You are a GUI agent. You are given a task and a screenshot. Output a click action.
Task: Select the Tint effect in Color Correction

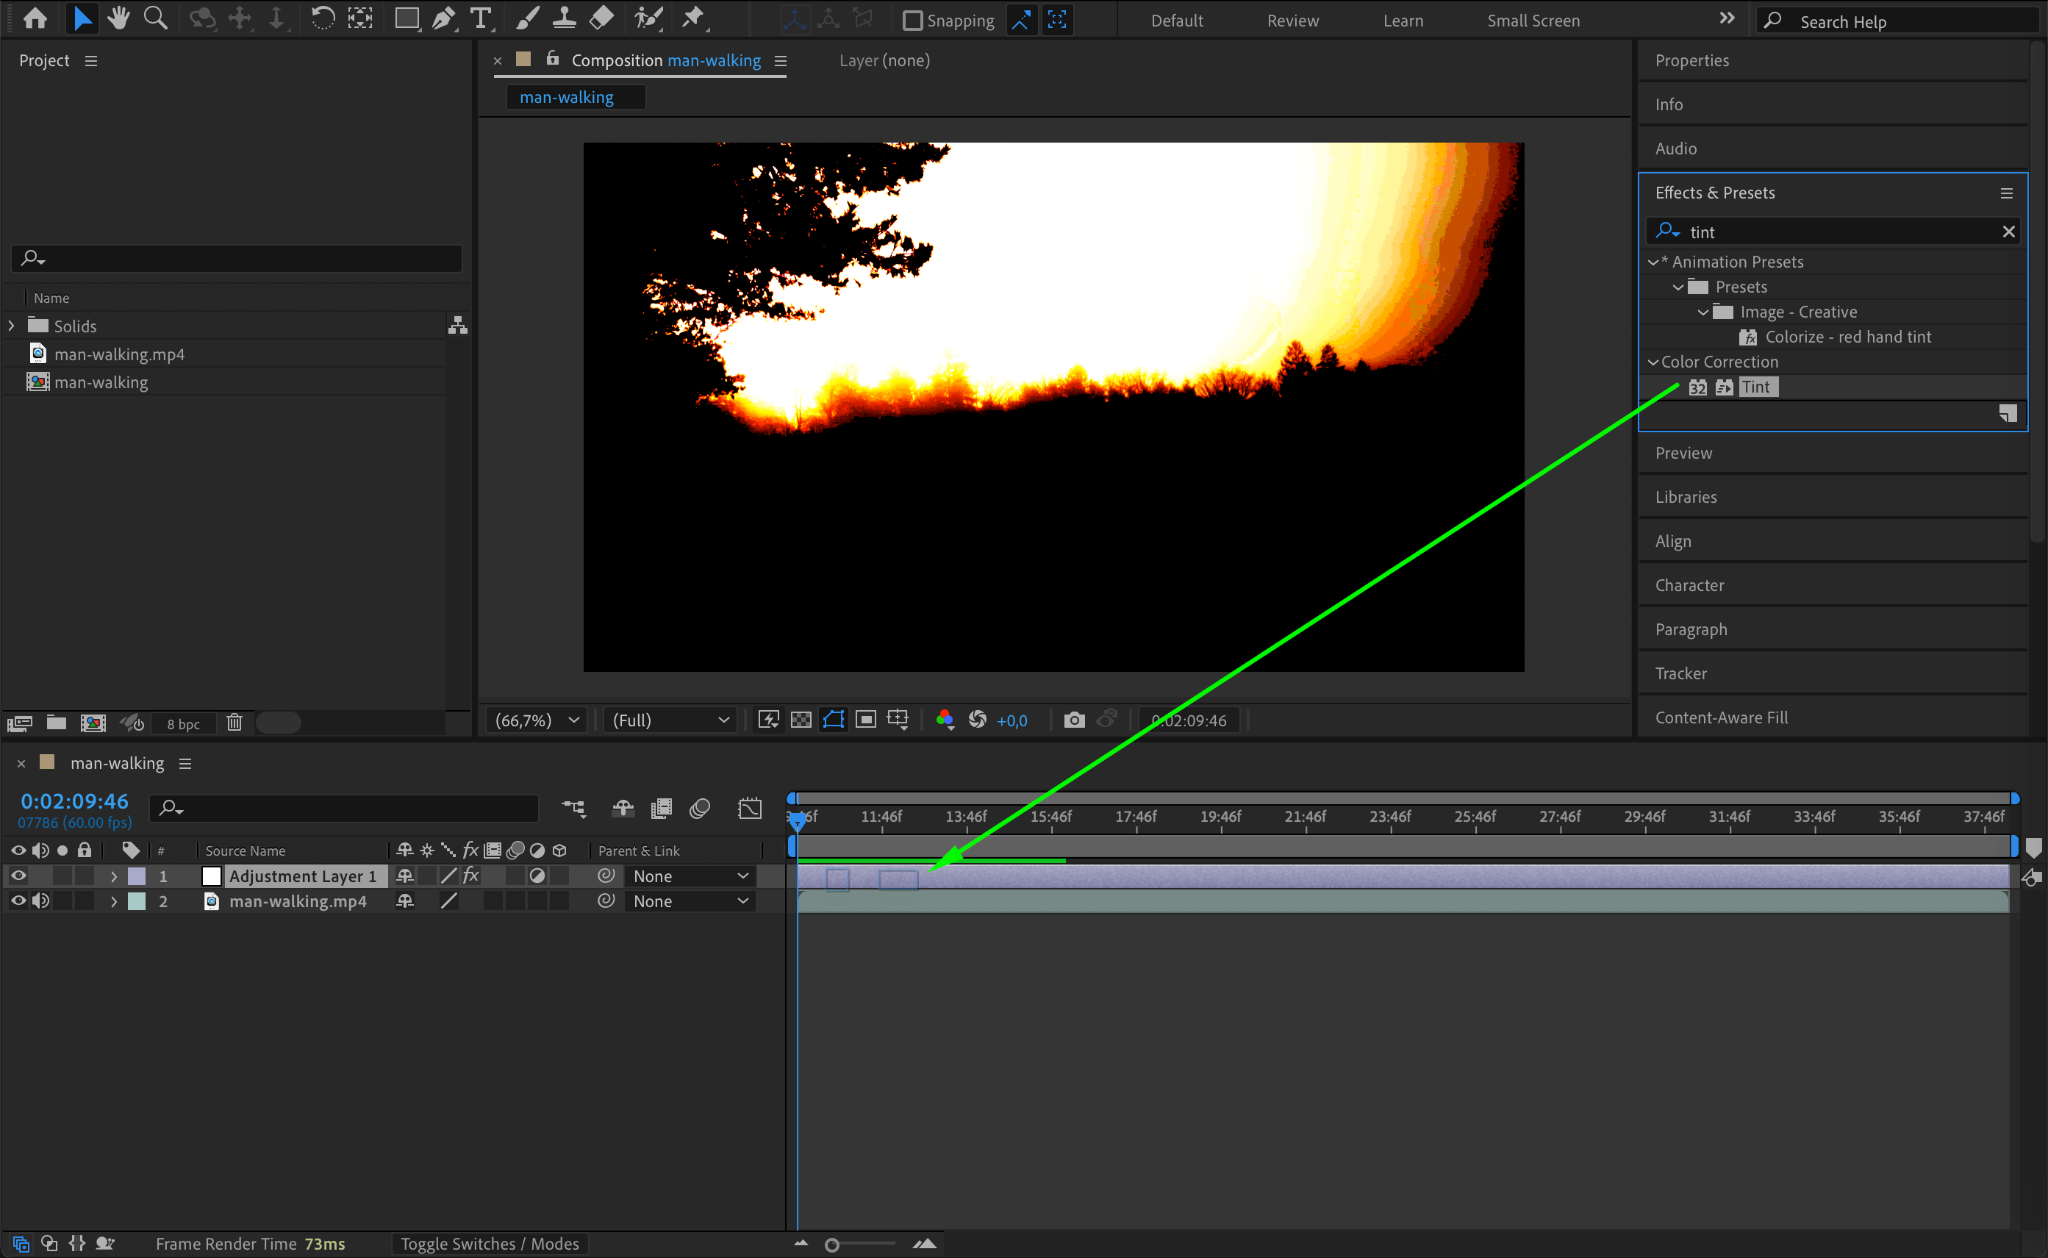click(1756, 387)
